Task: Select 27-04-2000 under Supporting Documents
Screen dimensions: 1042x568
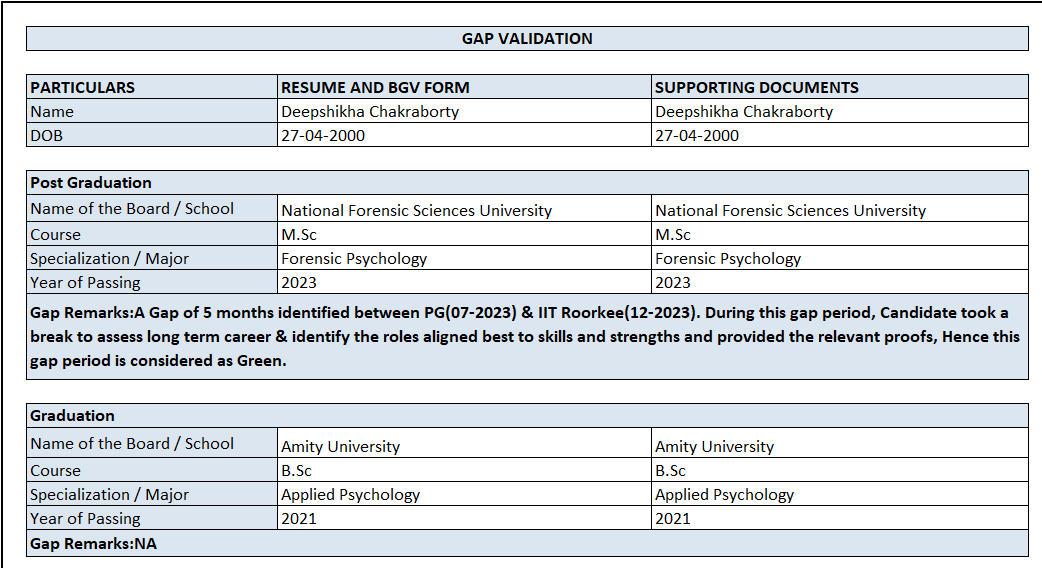Action: [x=697, y=135]
